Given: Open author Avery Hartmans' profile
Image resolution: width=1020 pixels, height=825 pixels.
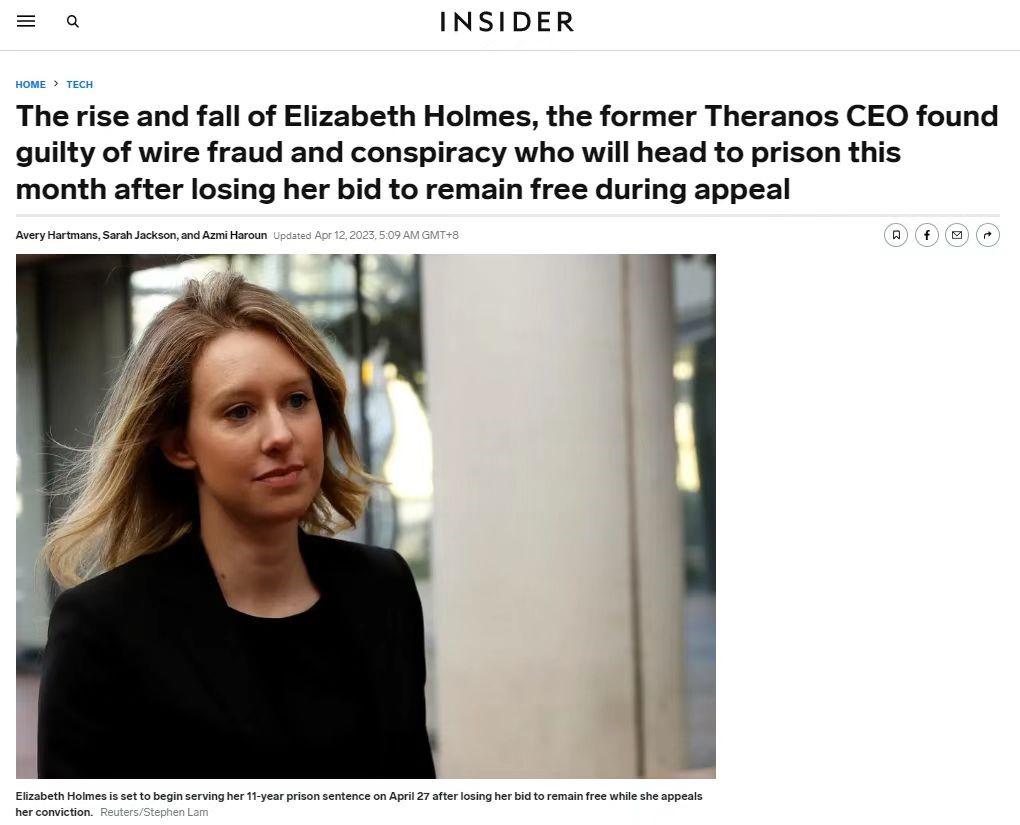Looking at the screenshot, I should (56, 235).
